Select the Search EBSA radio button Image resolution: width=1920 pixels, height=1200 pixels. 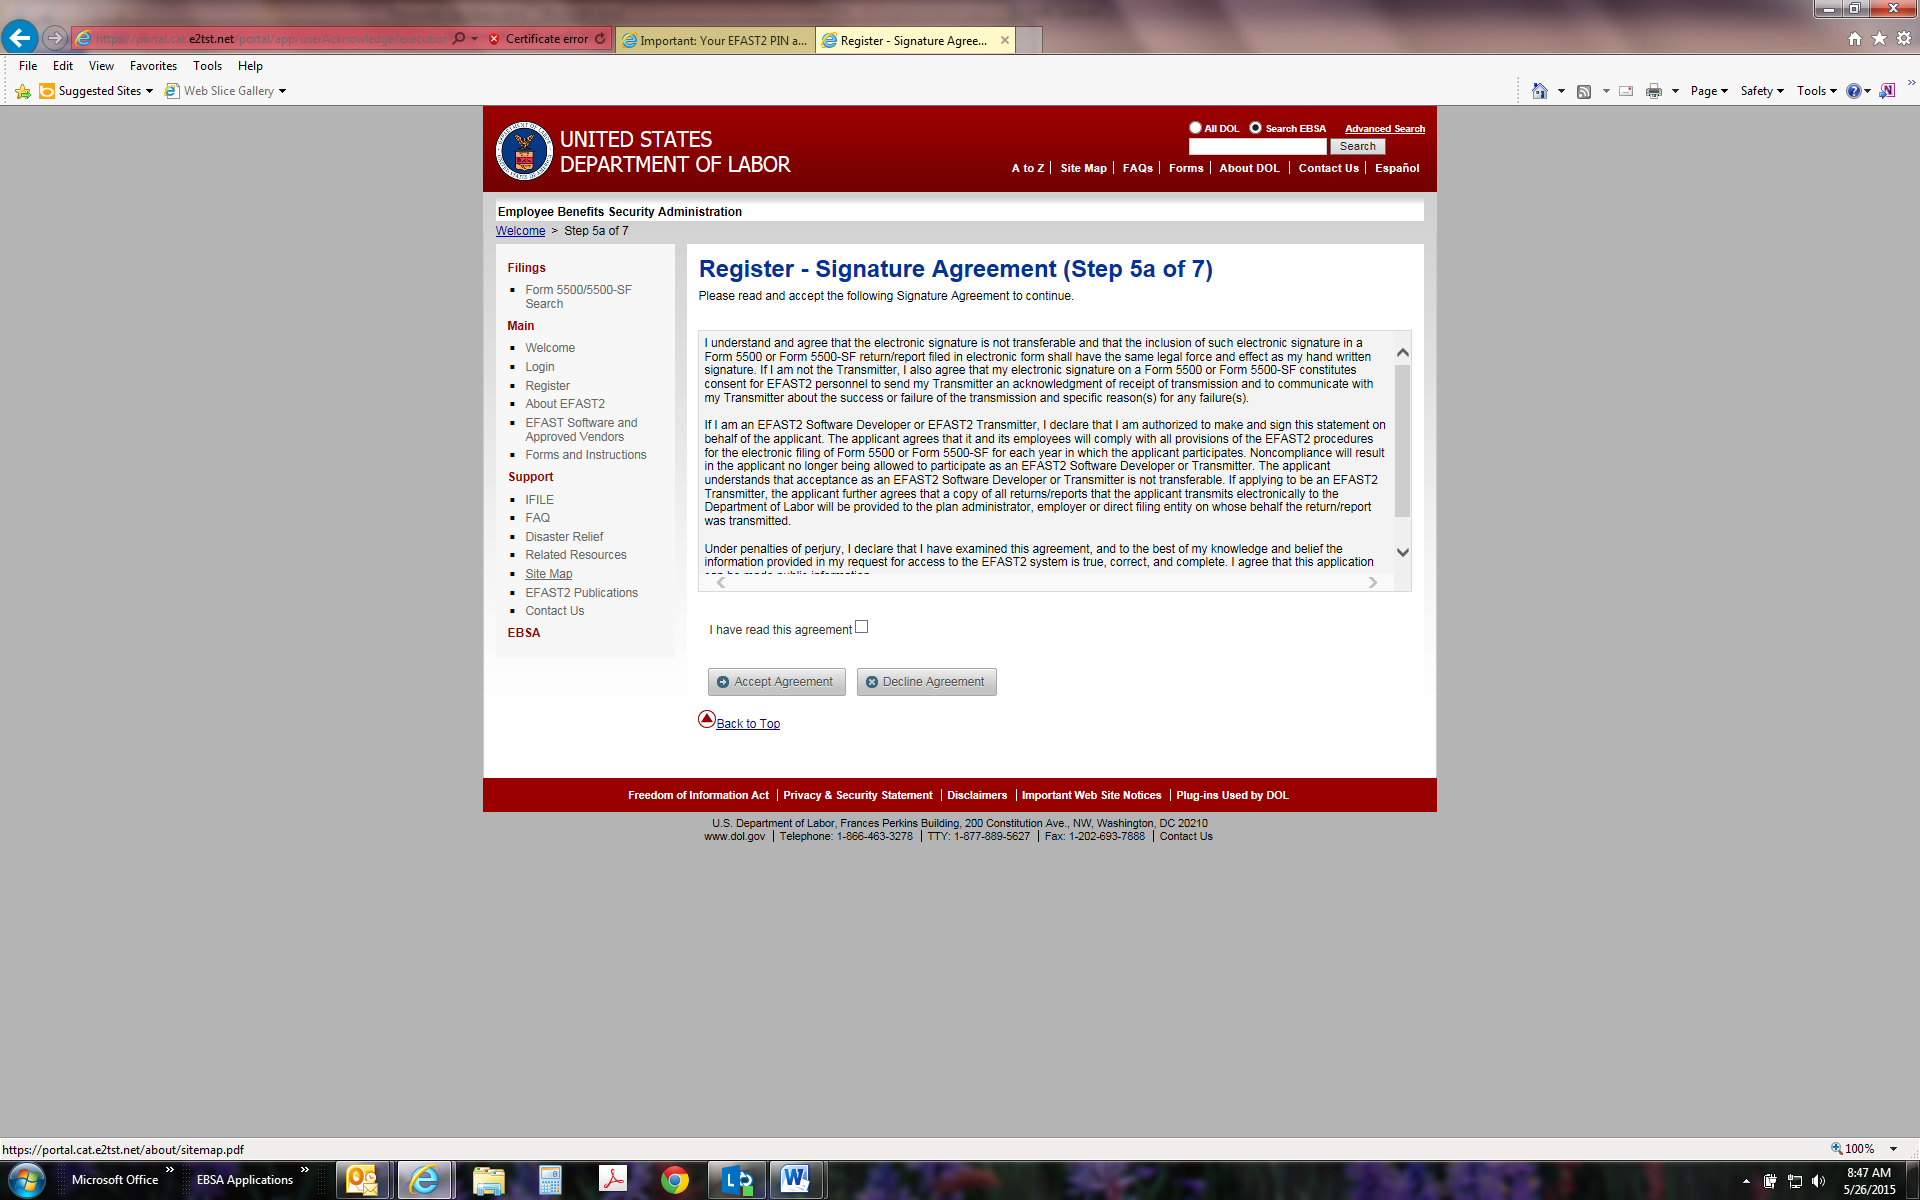click(x=1255, y=128)
